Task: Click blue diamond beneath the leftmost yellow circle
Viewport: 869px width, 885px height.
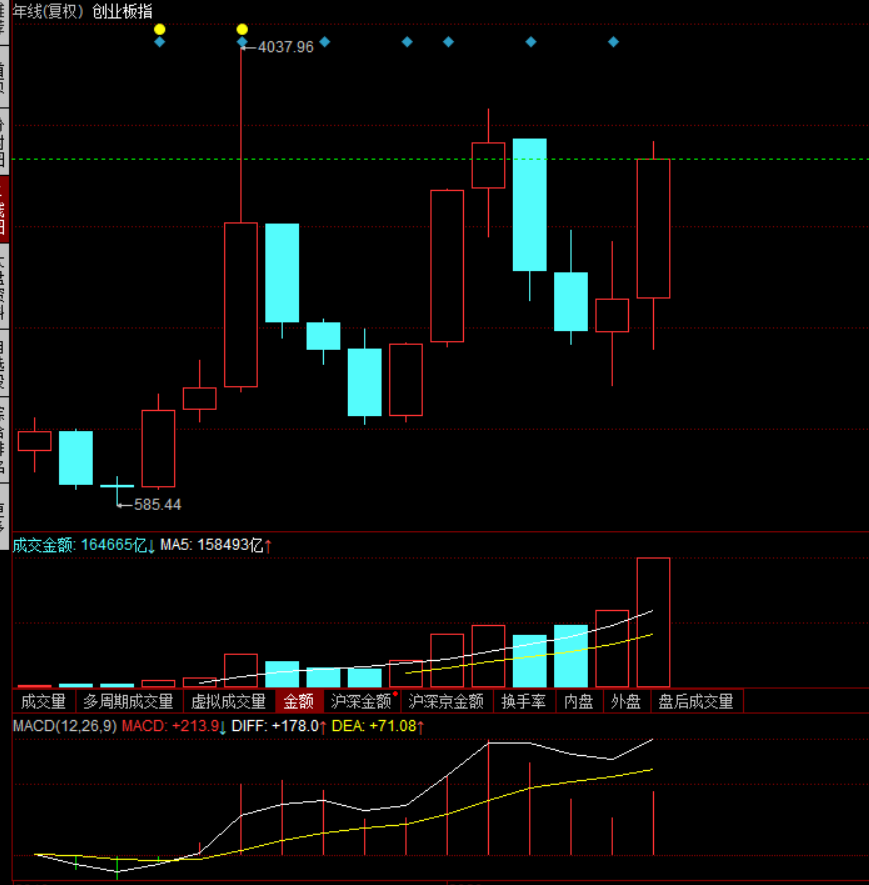Action: 159,42
